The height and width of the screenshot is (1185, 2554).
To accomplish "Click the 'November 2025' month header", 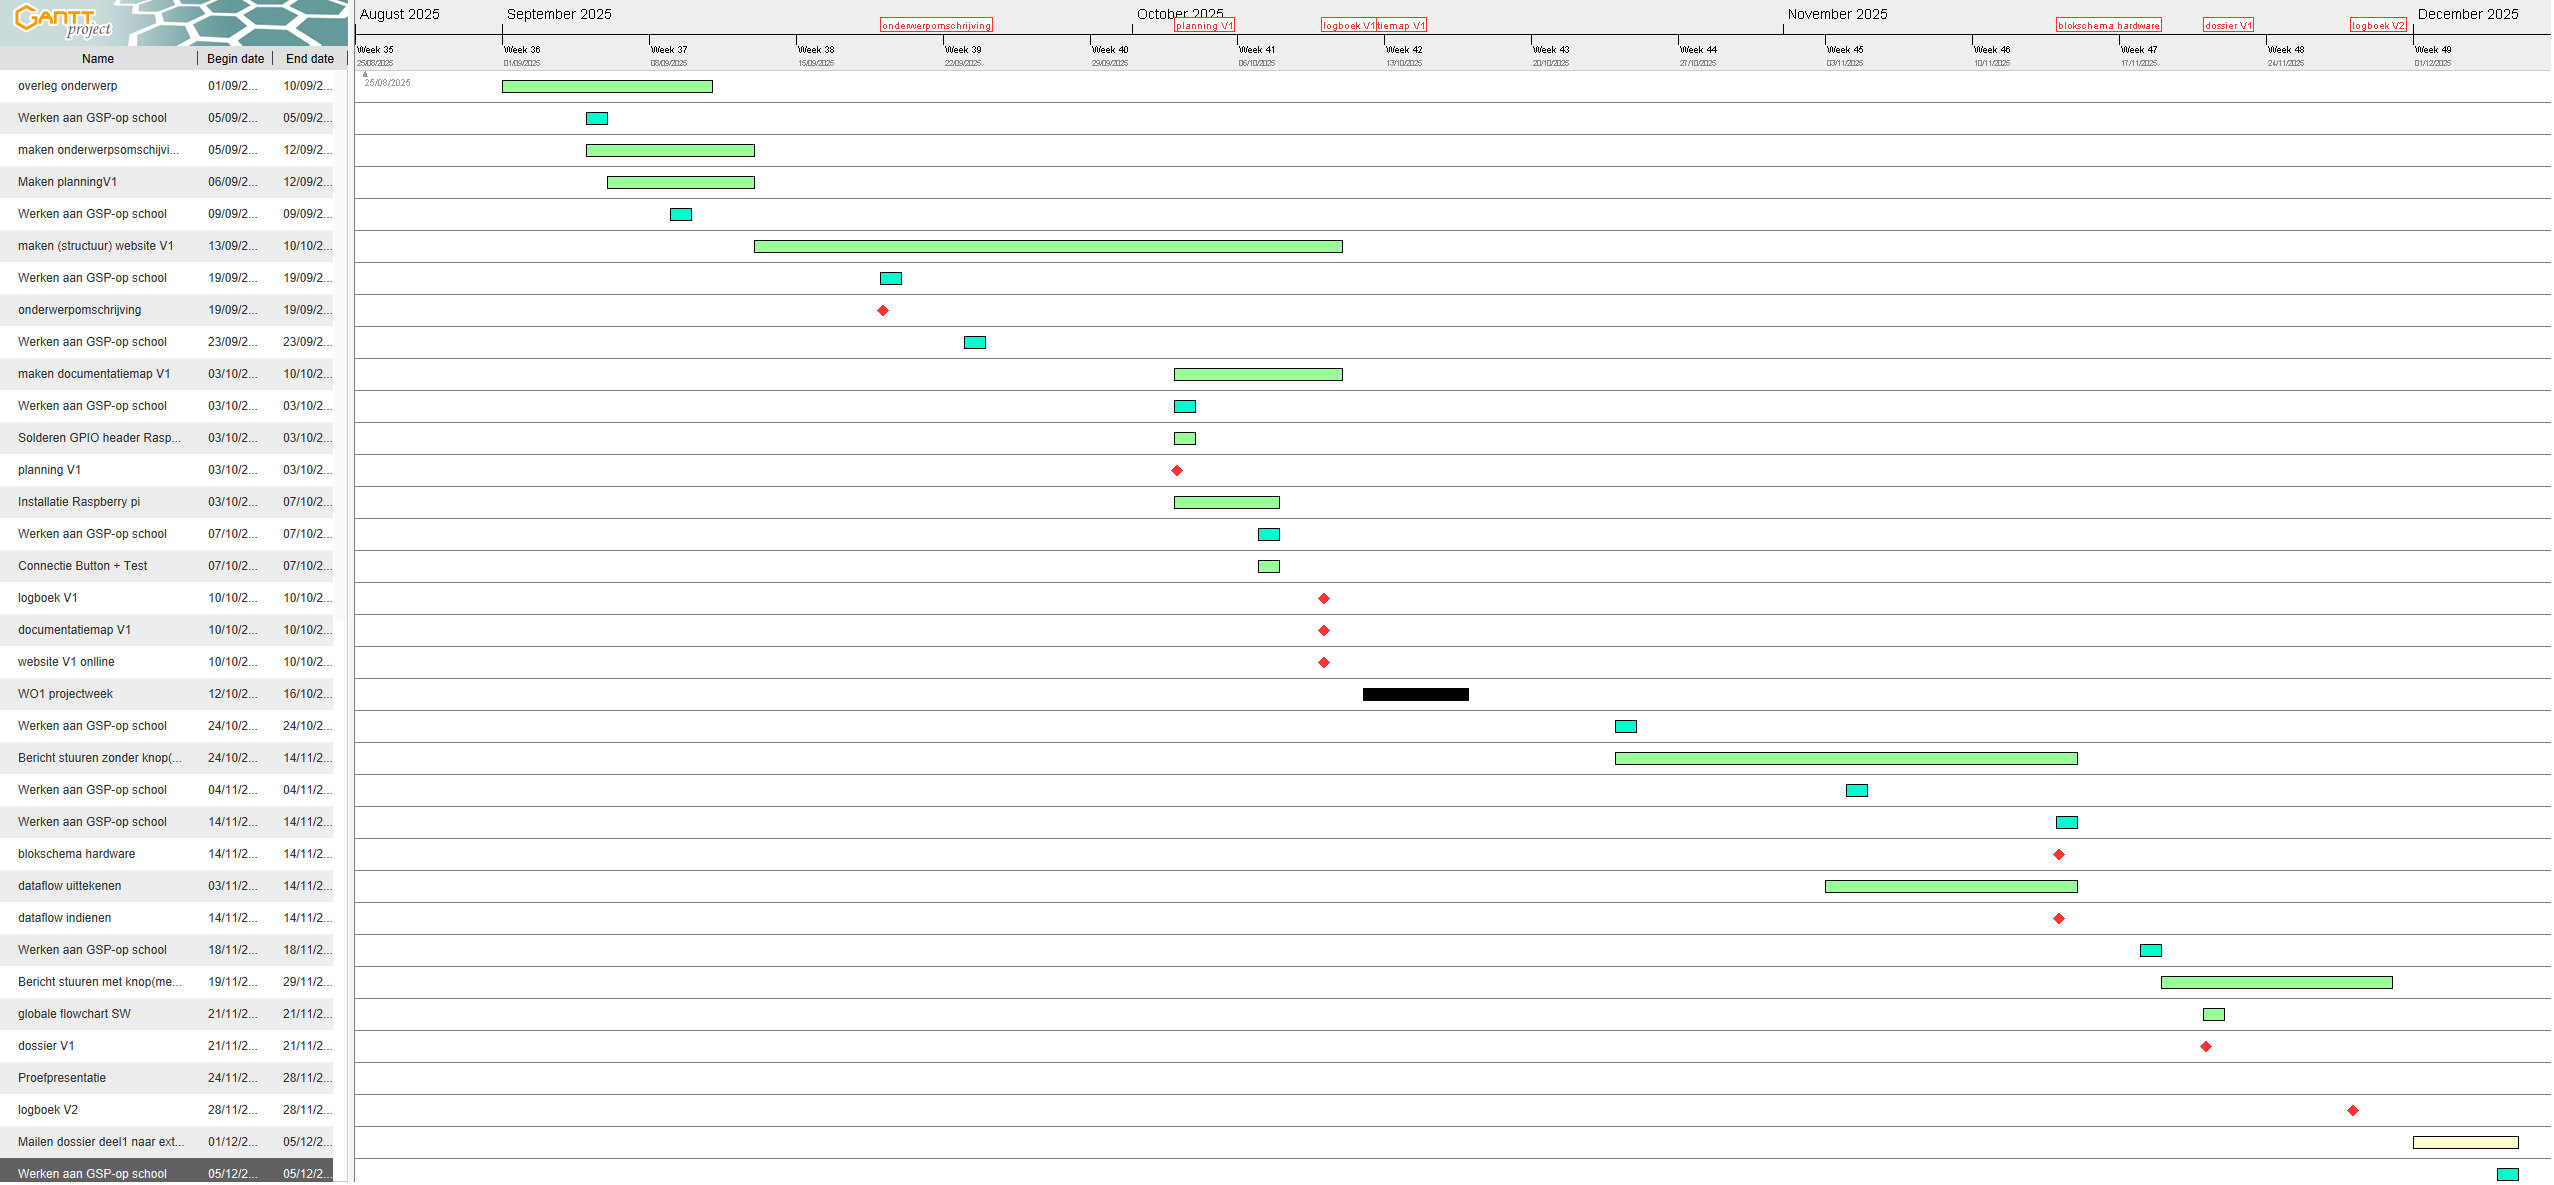I will click(x=1837, y=14).
